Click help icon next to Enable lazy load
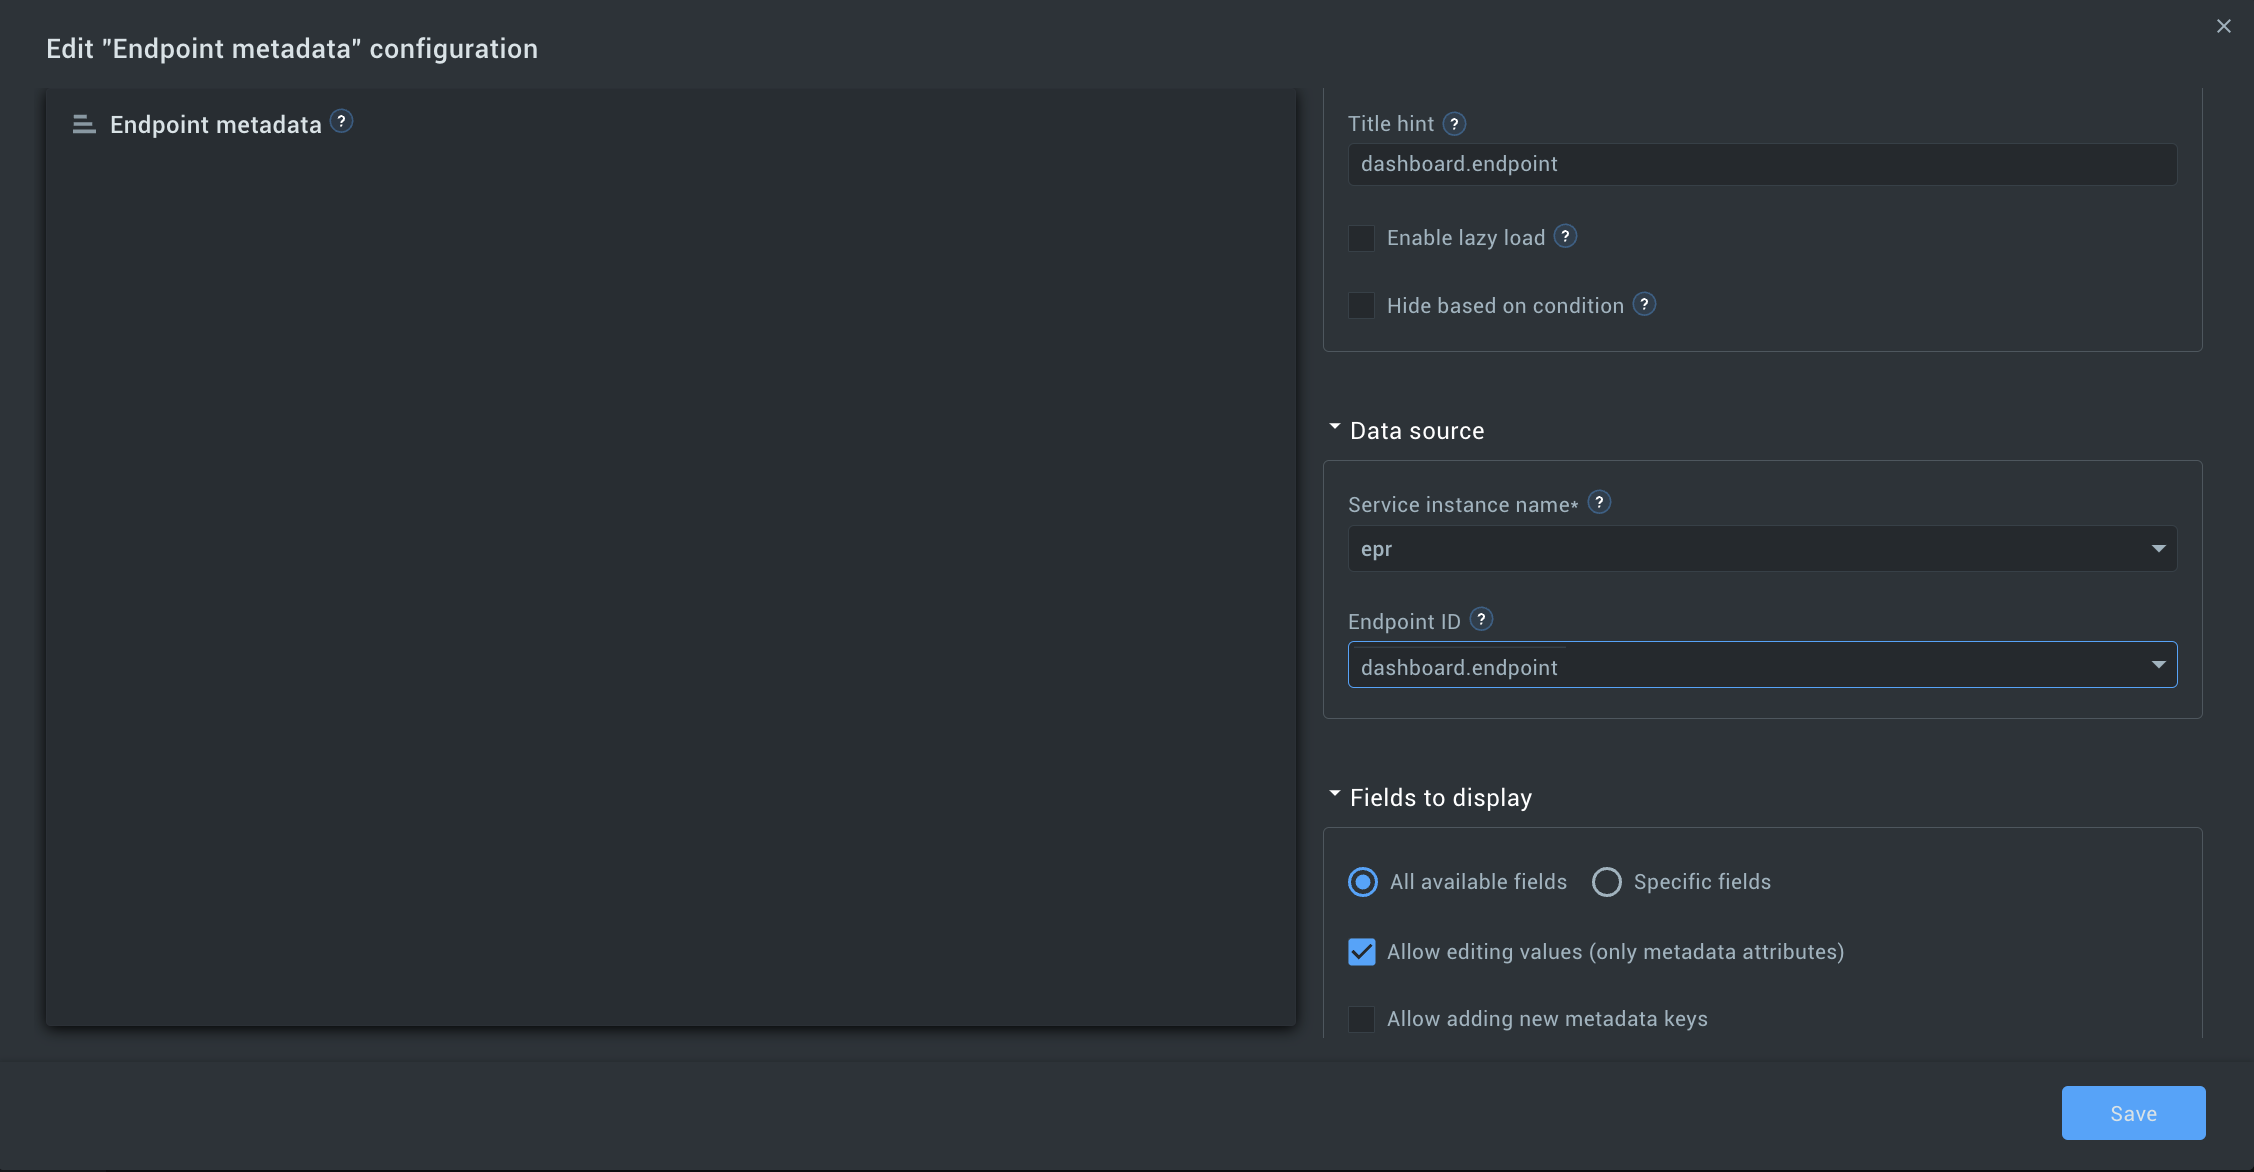Viewport: 2254px width, 1172px height. 1566,236
